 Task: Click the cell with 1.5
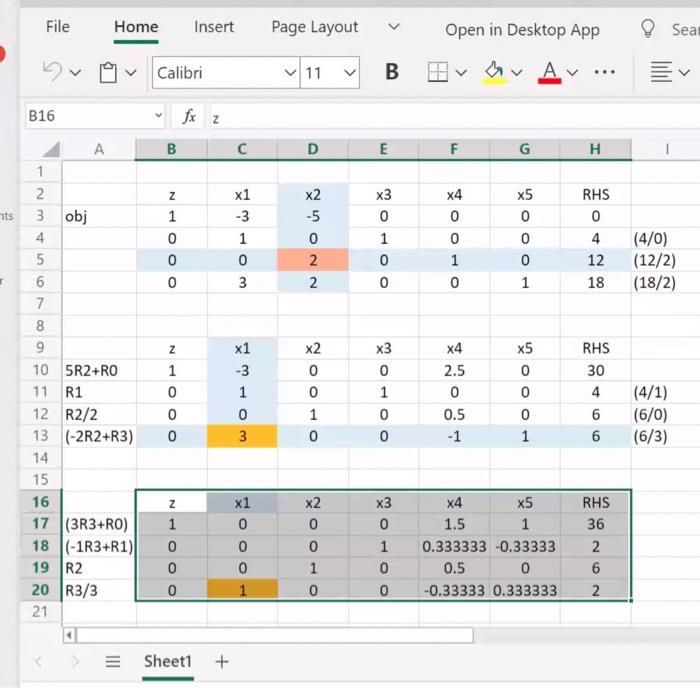[454, 523]
